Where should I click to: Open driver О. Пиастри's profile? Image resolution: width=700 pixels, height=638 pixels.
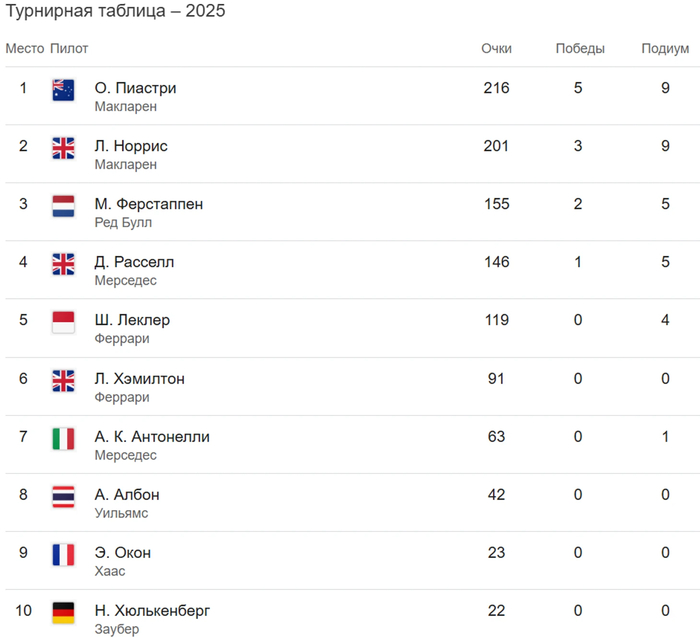(x=135, y=88)
